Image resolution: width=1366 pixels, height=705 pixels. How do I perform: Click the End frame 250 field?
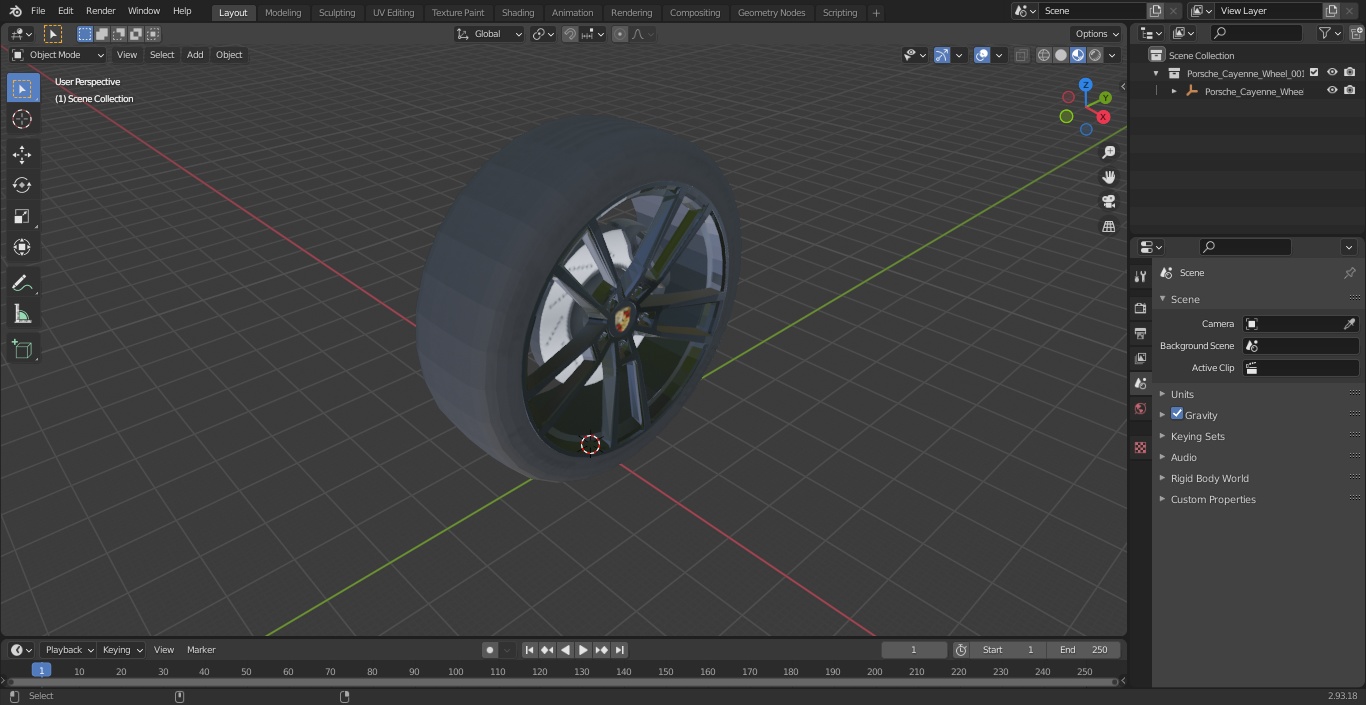click(1084, 650)
